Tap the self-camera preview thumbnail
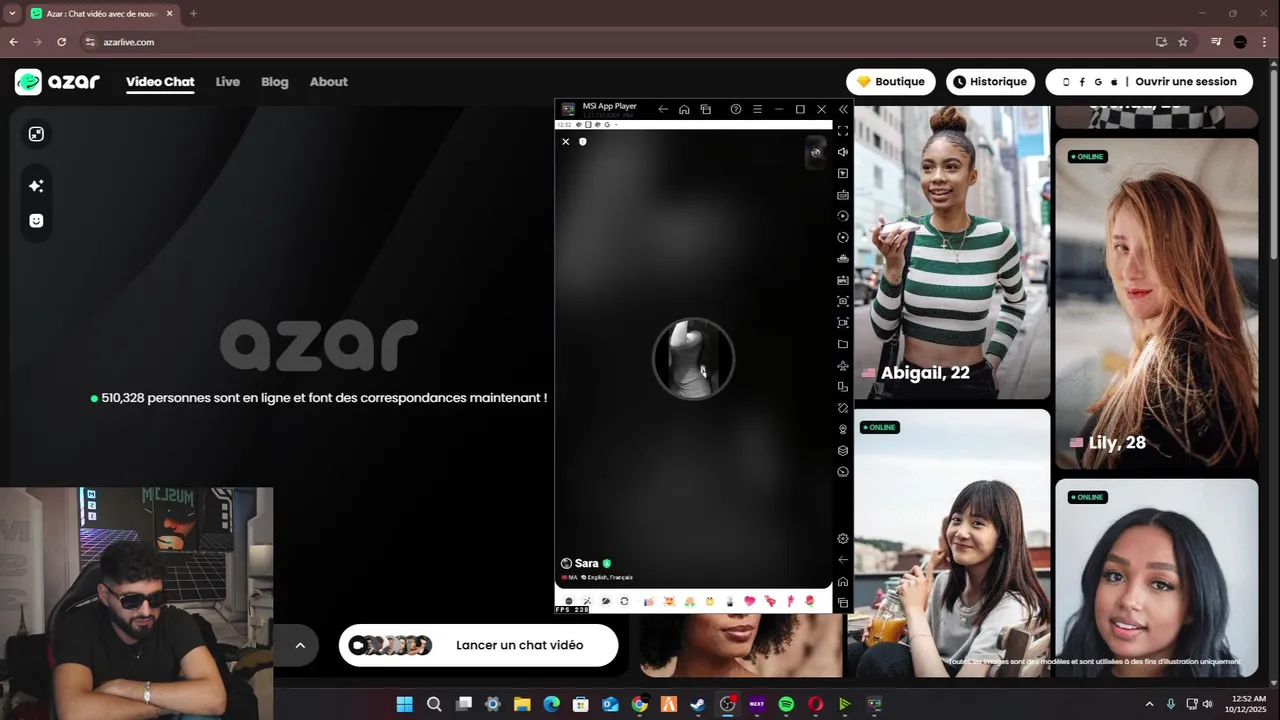The height and width of the screenshot is (720, 1280). pos(816,152)
